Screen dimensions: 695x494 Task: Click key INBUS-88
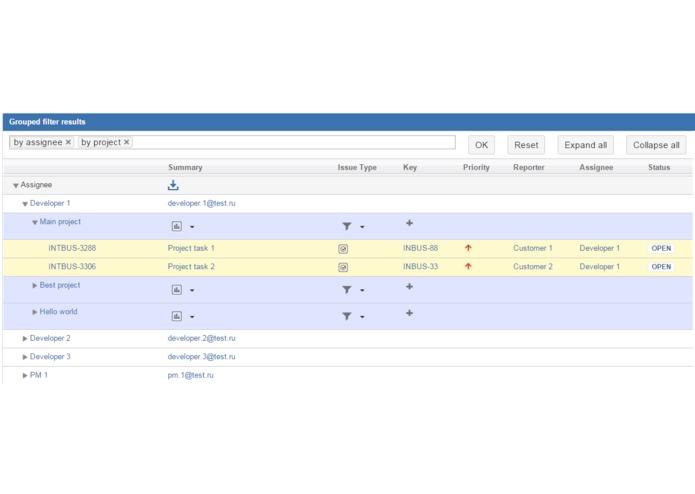420,248
